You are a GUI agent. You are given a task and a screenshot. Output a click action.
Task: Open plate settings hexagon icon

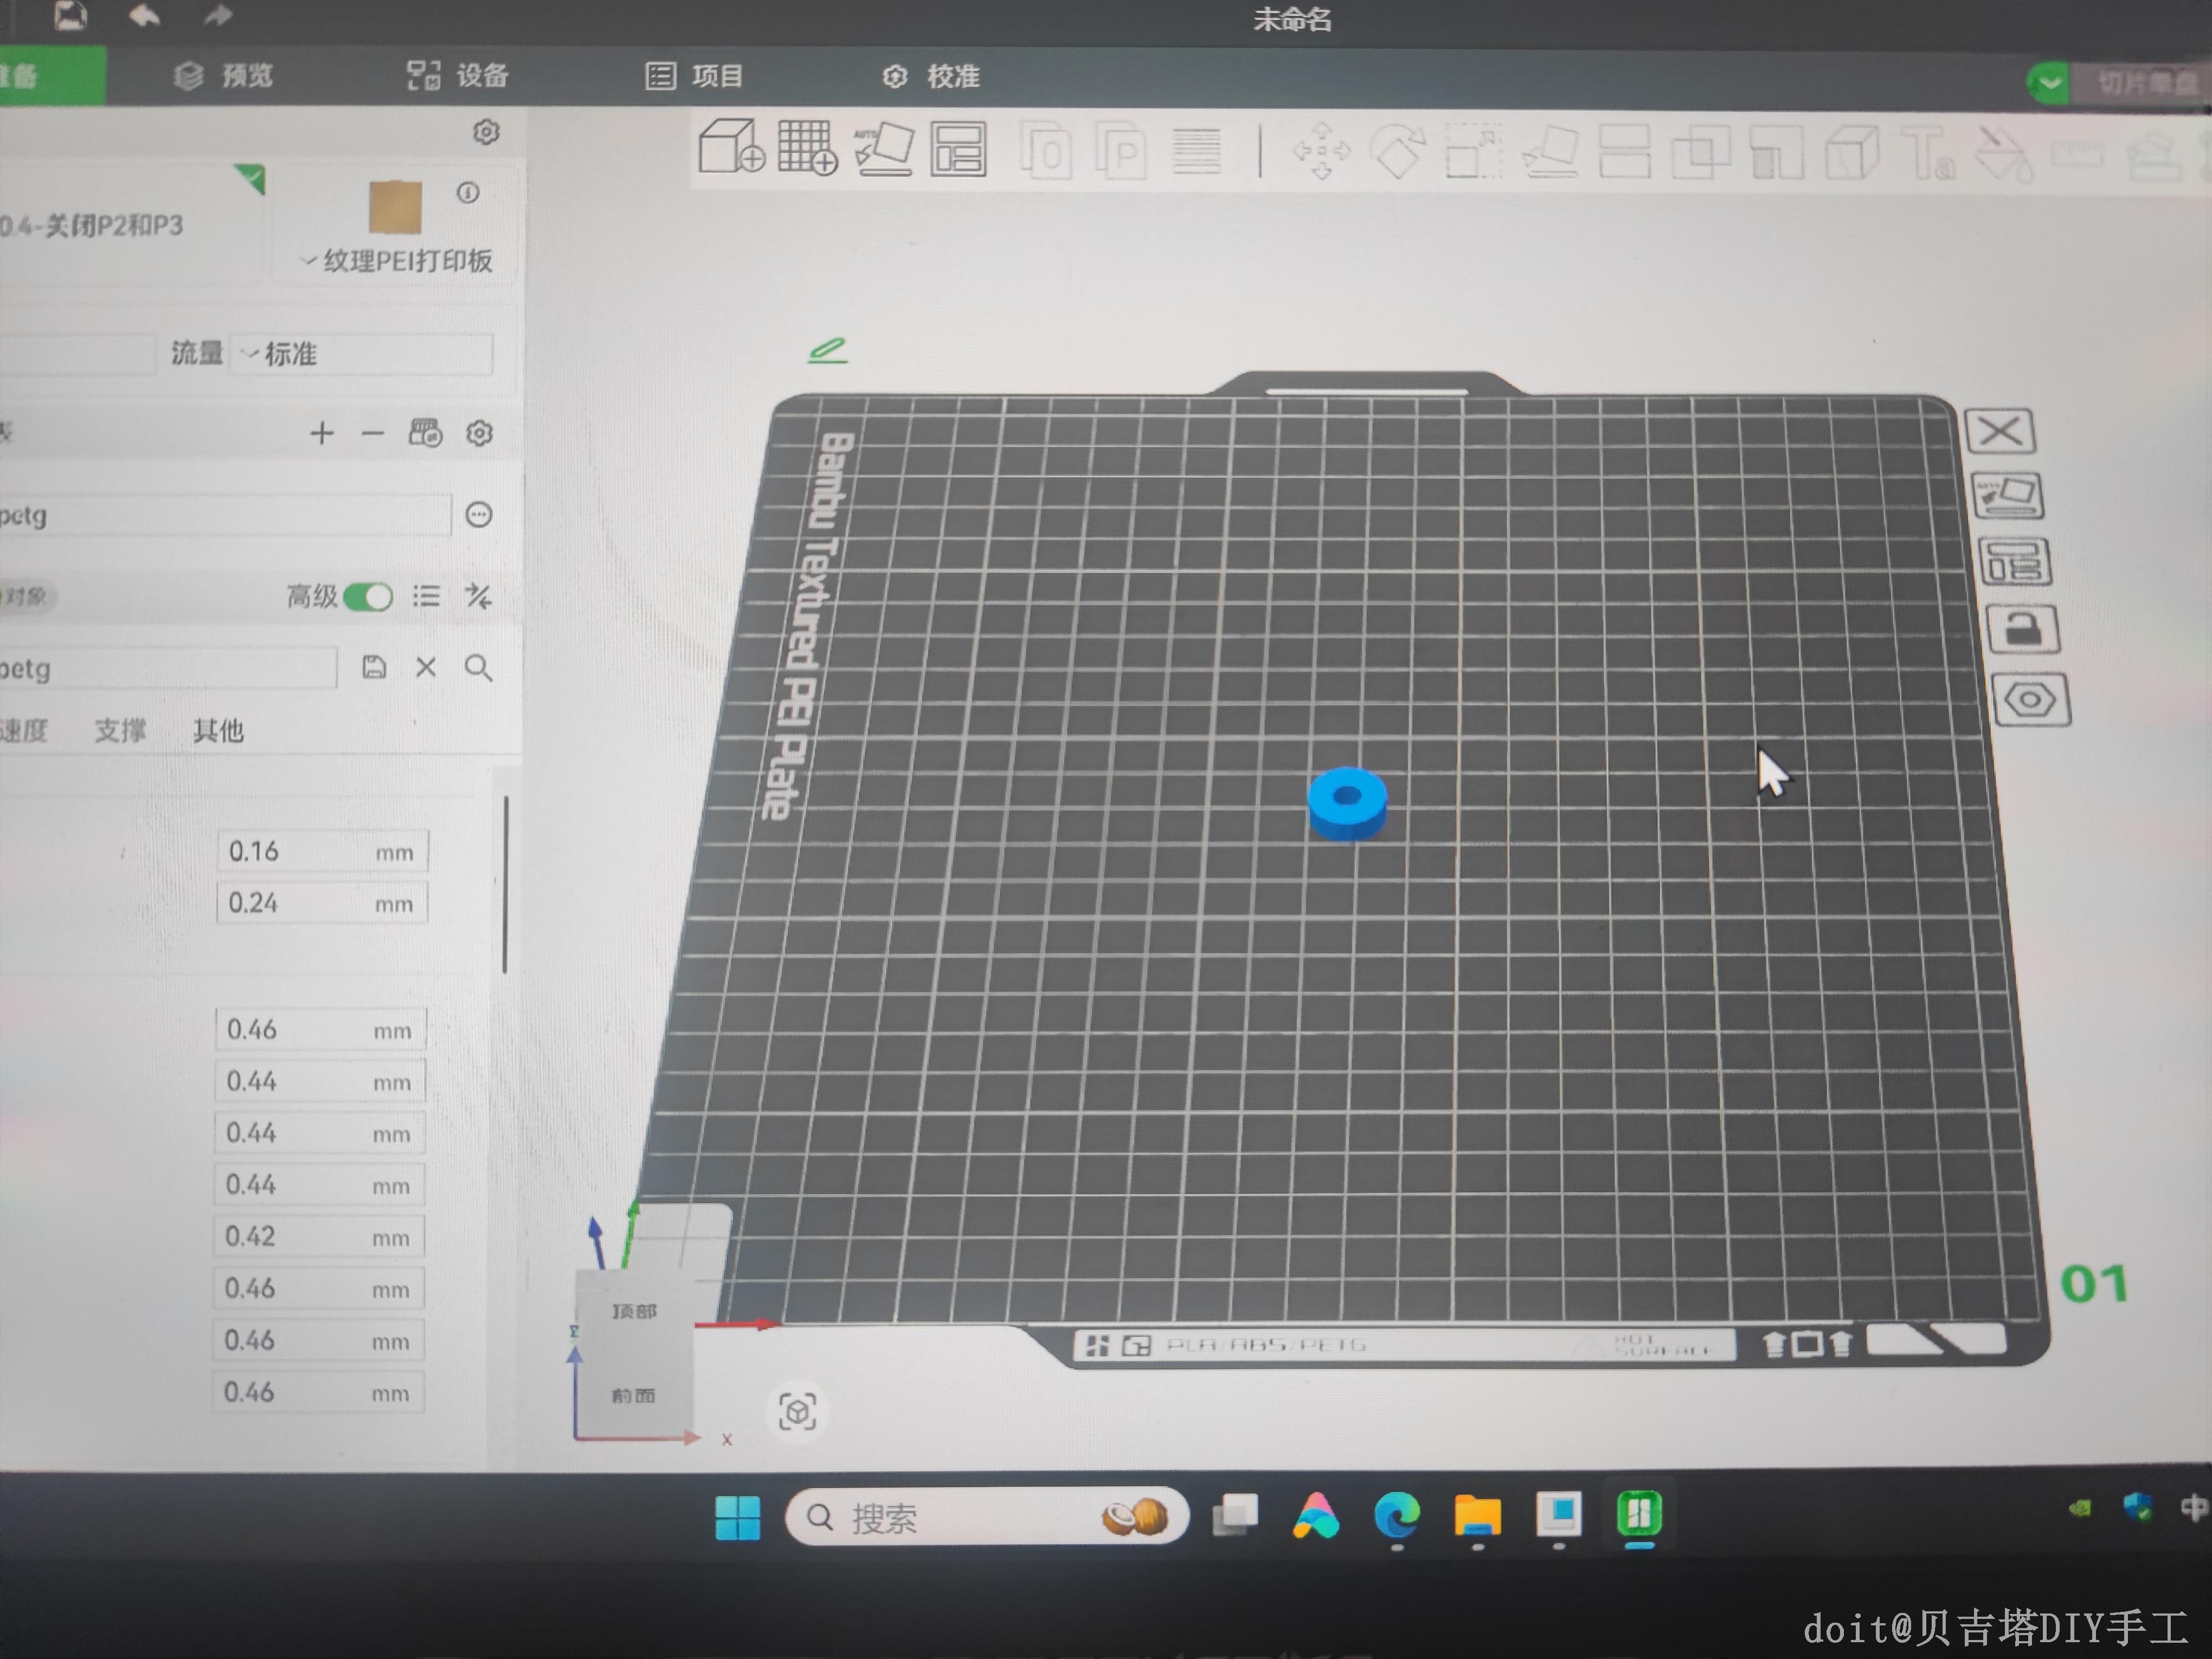[x=2030, y=700]
